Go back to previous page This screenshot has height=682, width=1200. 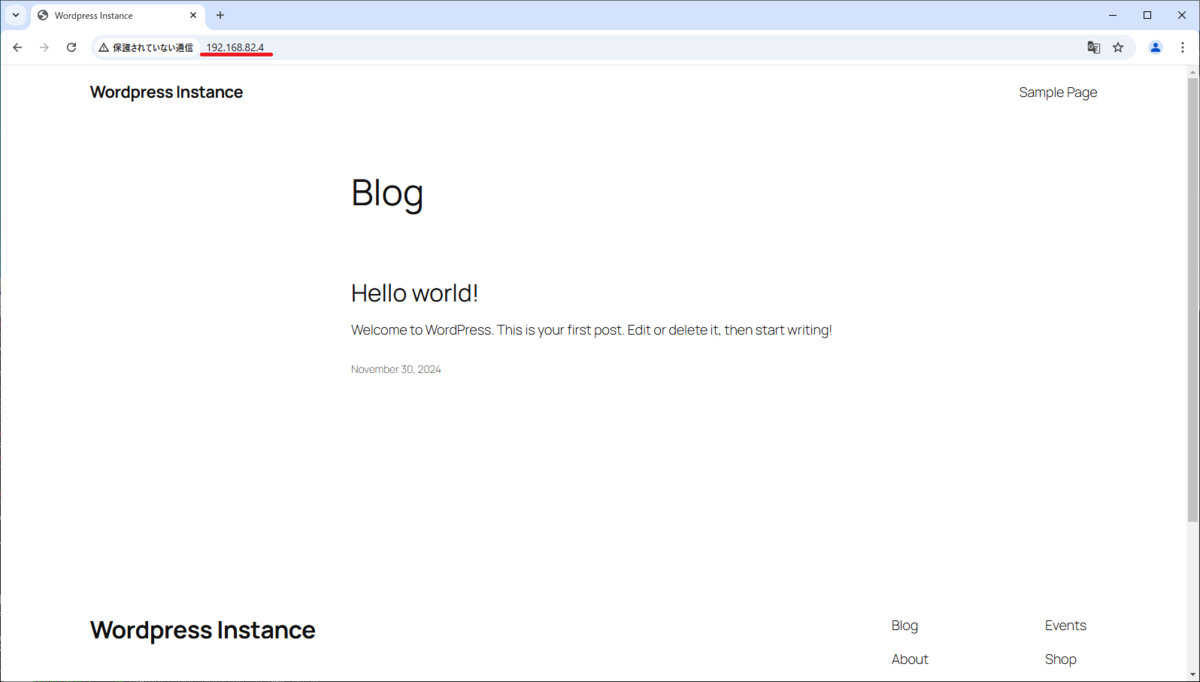click(17, 47)
